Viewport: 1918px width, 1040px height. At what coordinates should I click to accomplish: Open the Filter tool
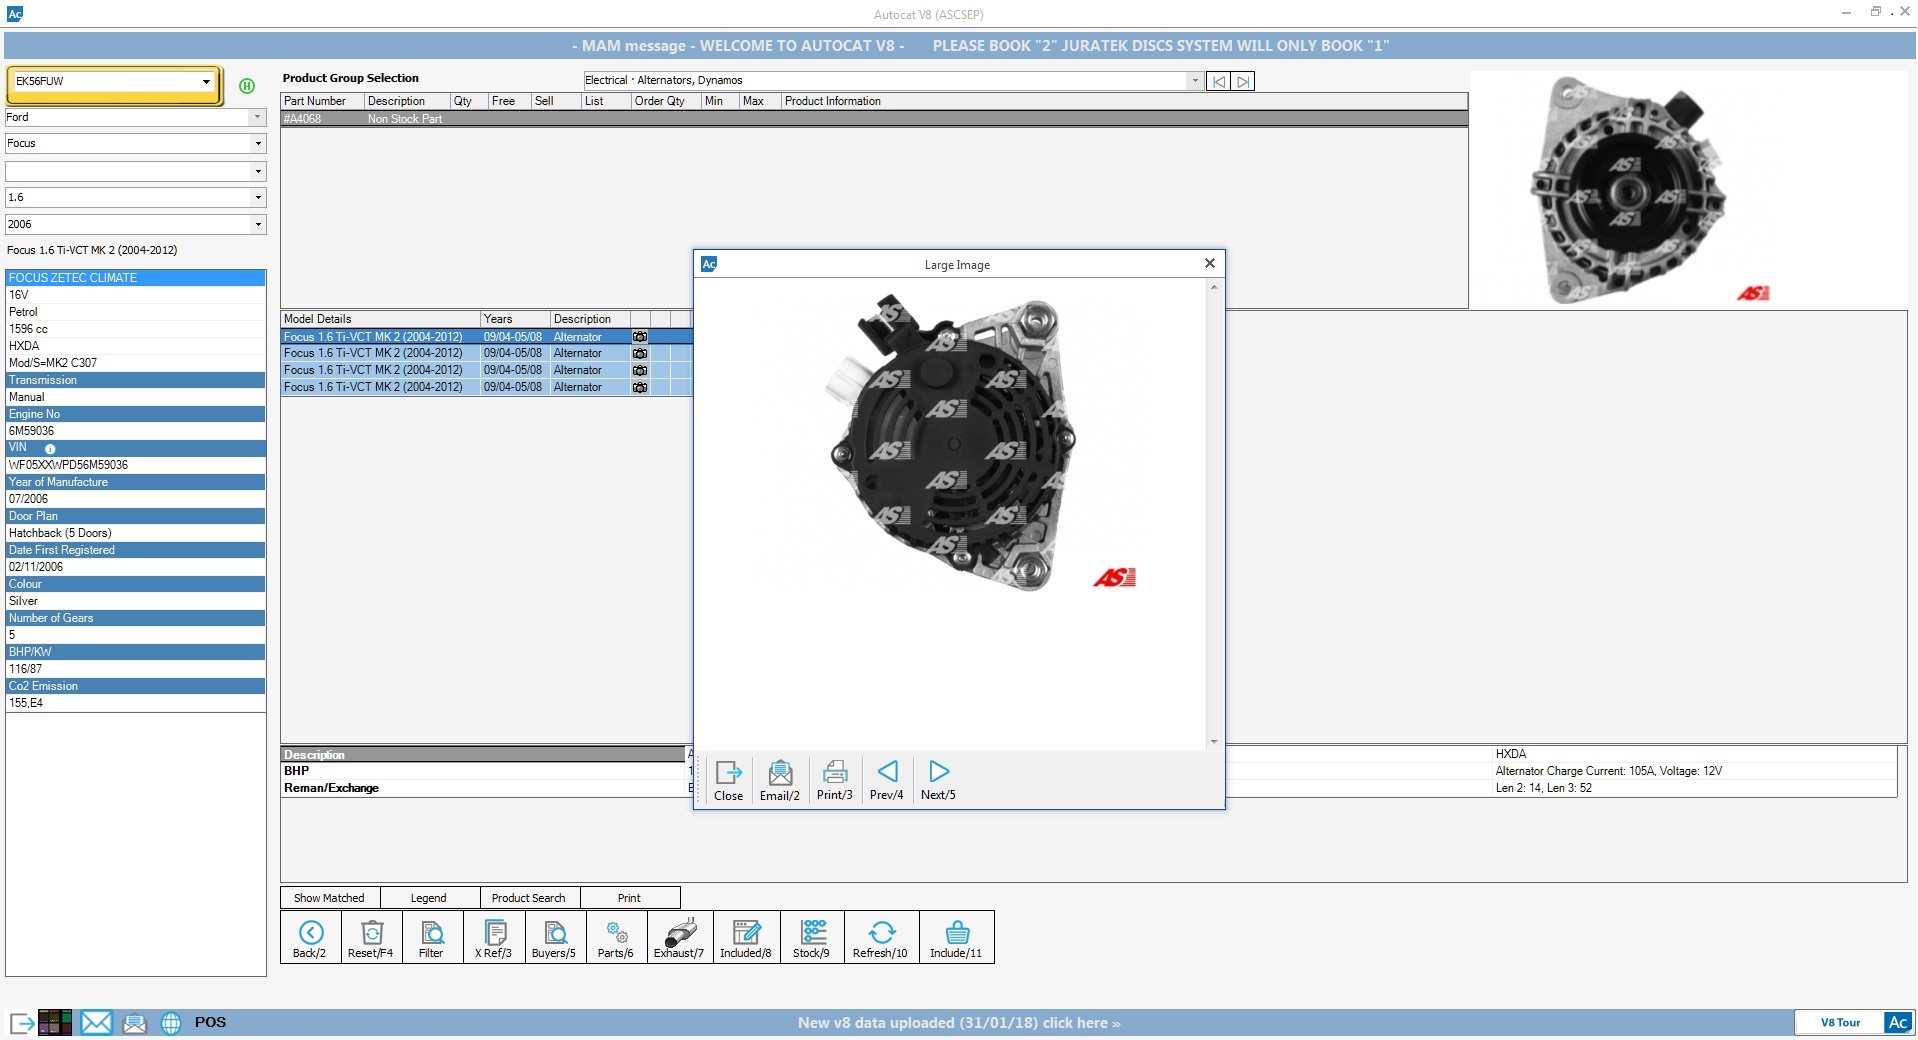coord(432,938)
